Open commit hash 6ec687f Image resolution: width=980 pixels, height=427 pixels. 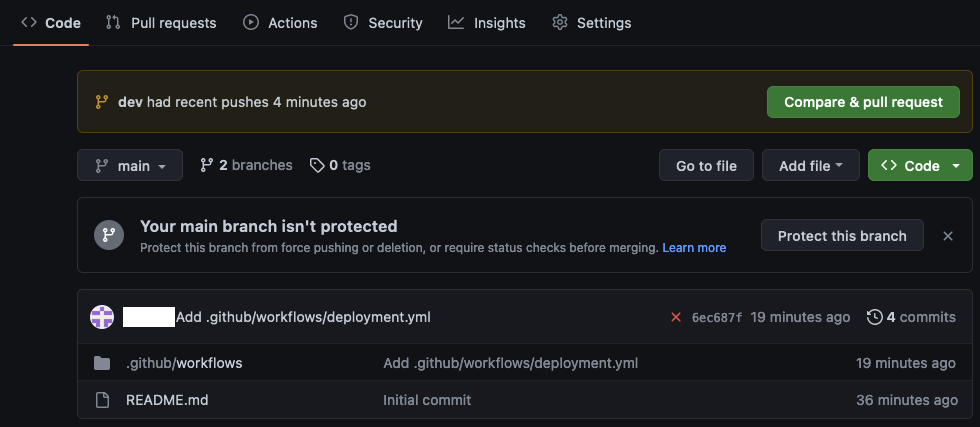(x=717, y=318)
